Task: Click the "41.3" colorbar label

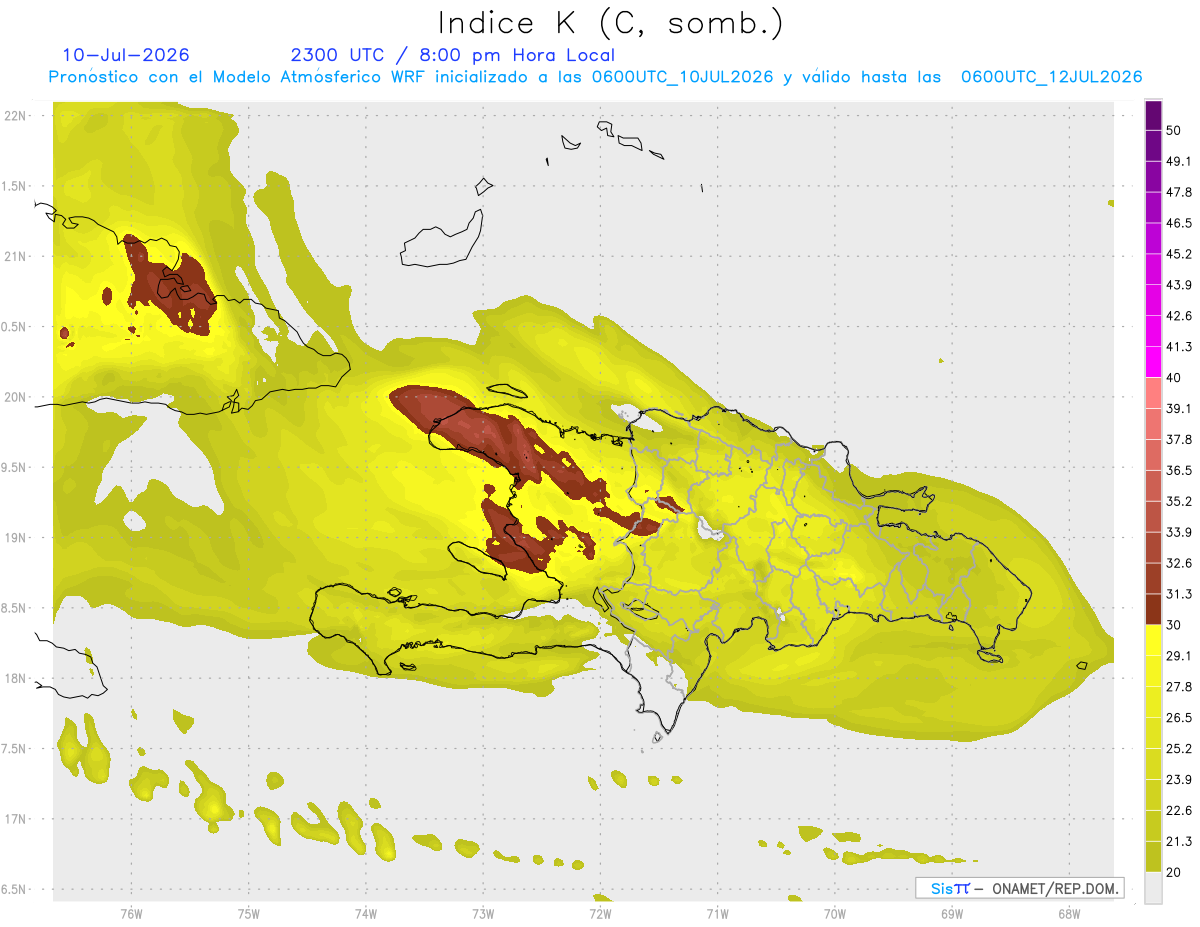Action: point(1179,347)
